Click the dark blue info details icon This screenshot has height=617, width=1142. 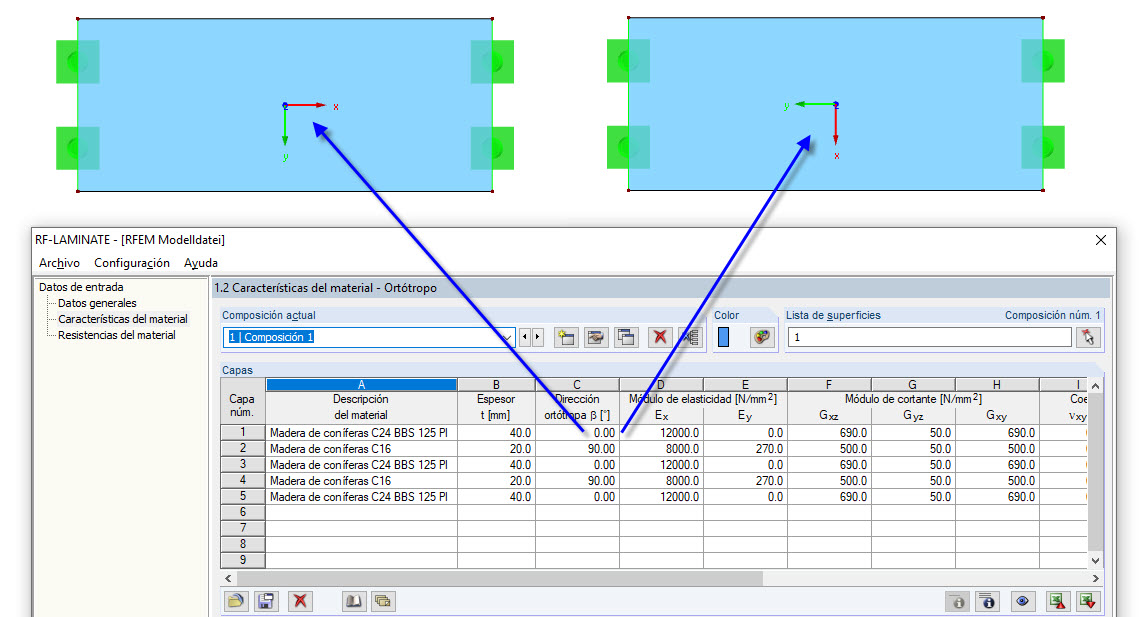point(988,601)
